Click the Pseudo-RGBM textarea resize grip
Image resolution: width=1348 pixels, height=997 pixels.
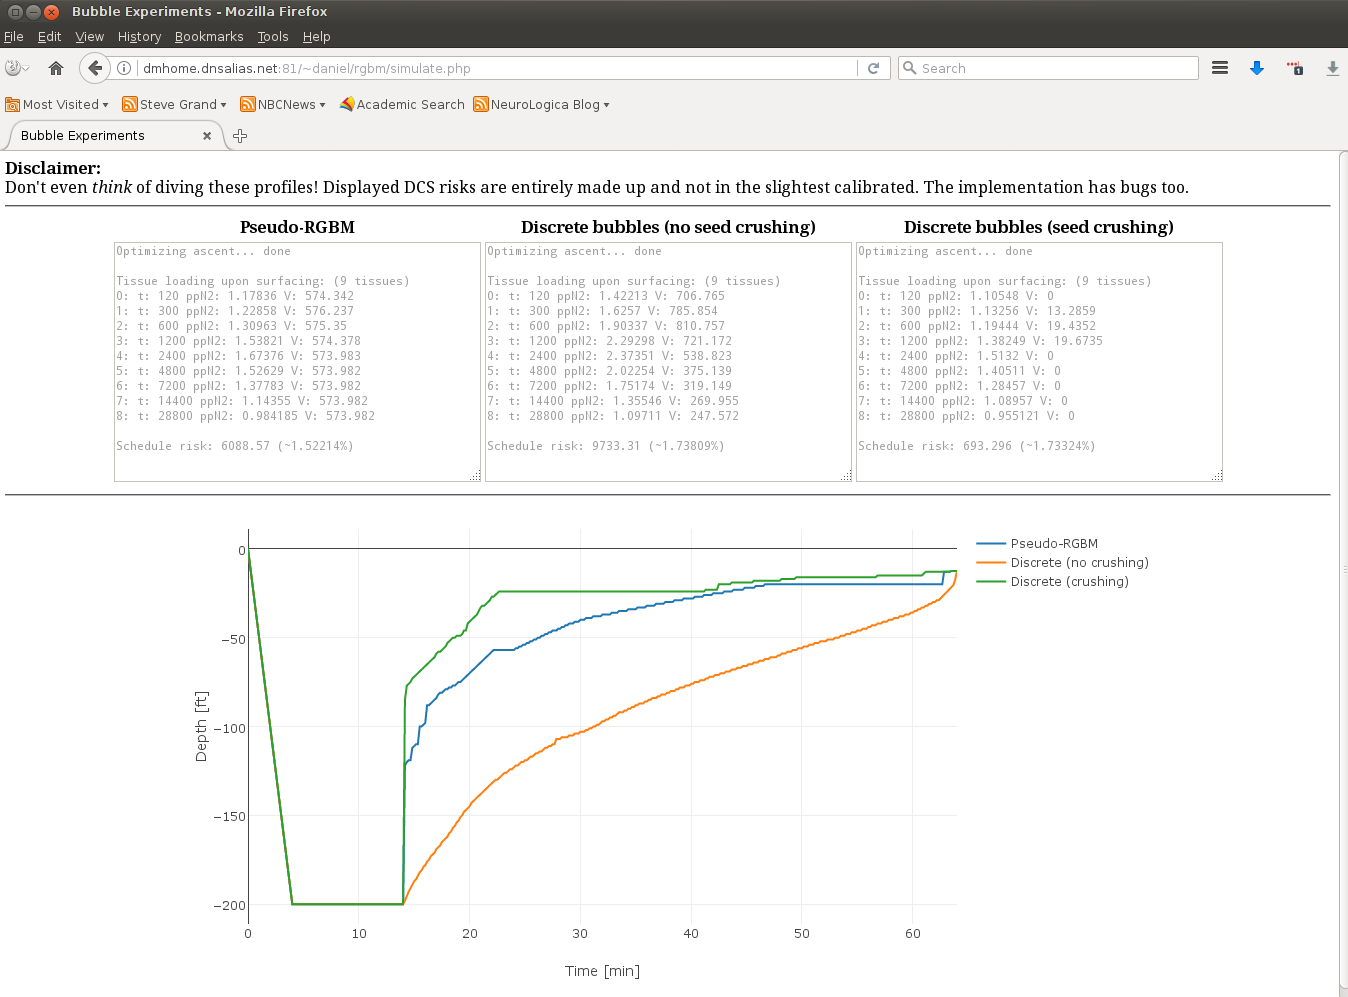(x=475, y=476)
